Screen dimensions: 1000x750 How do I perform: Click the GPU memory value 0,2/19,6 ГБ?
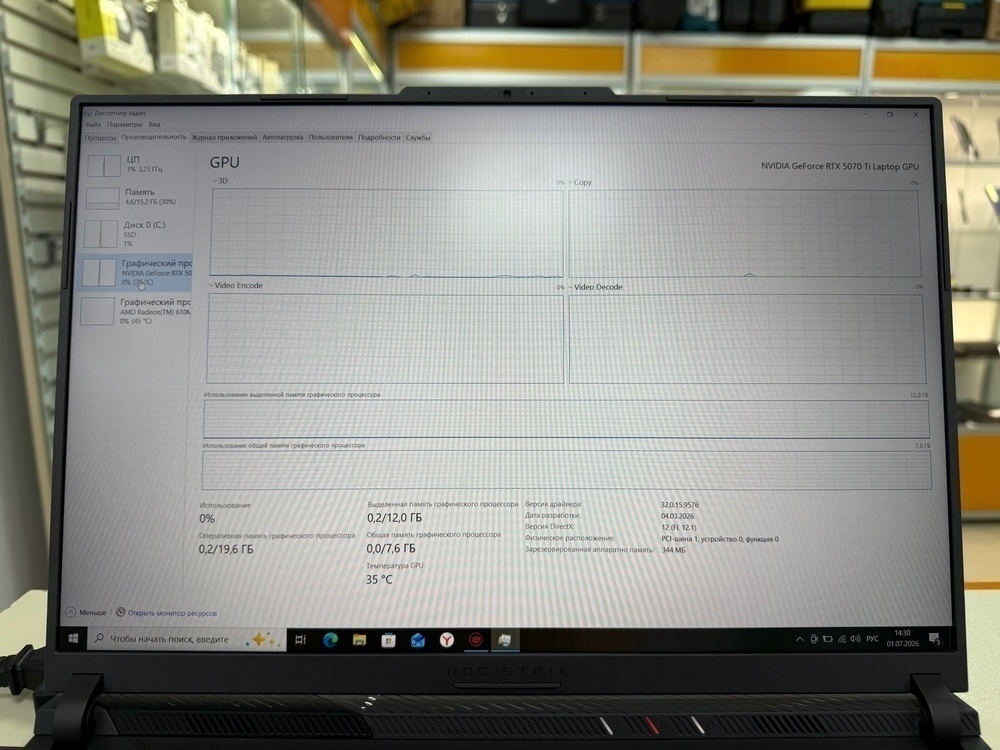(x=226, y=549)
